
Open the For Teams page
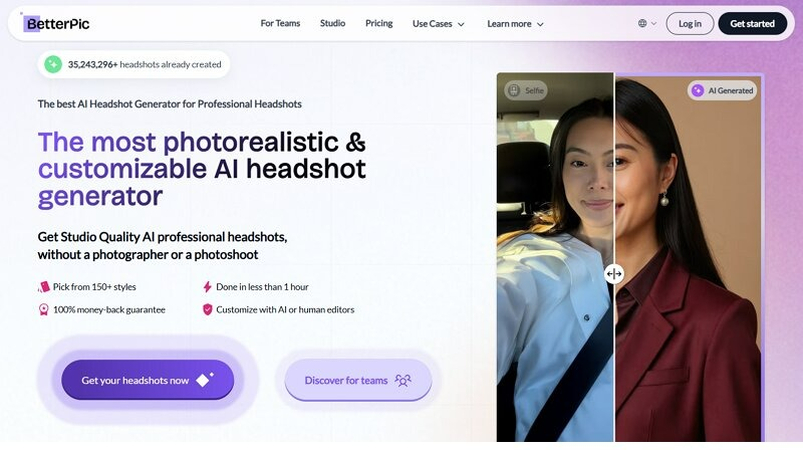click(x=280, y=24)
